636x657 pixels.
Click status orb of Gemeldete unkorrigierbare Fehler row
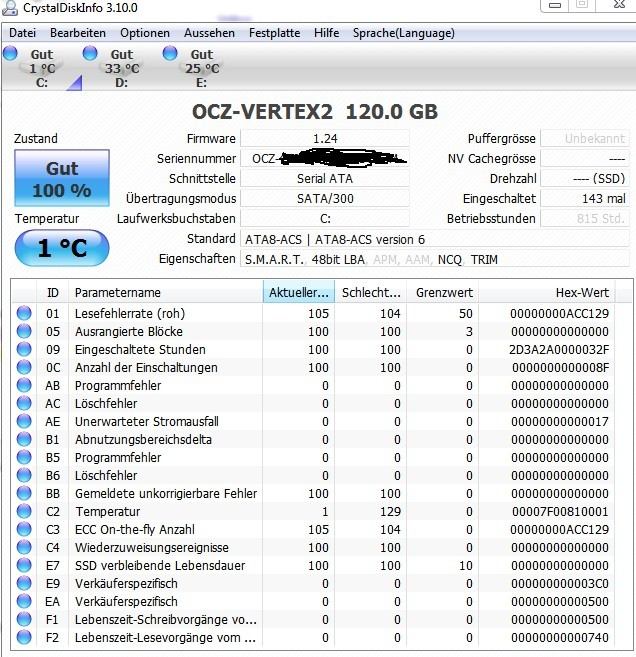tap(24, 493)
